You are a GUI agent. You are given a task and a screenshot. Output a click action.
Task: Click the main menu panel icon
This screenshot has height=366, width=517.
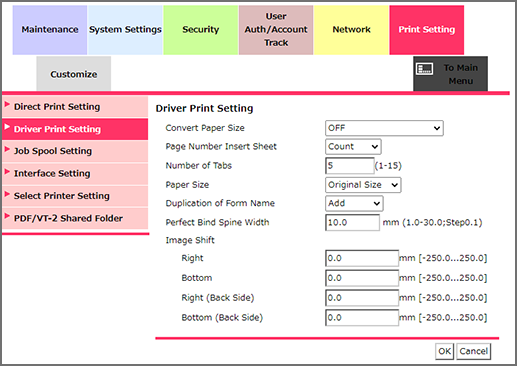pyautogui.click(x=425, y=69)
